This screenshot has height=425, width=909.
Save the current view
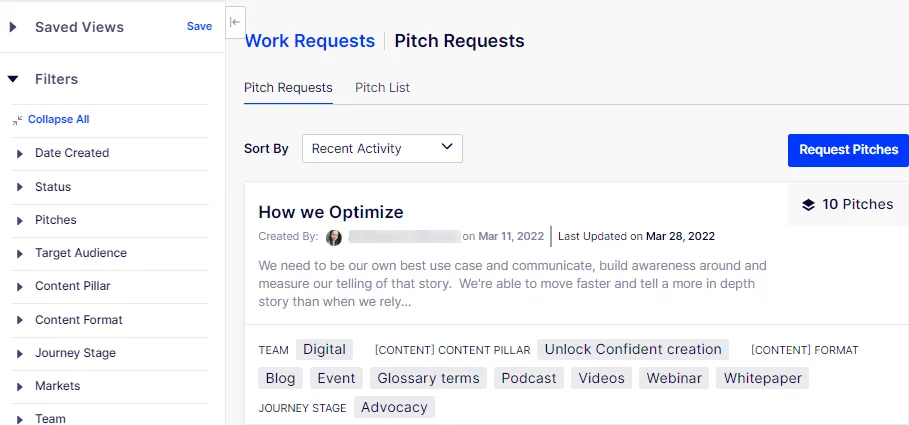(x=199, y=26)
